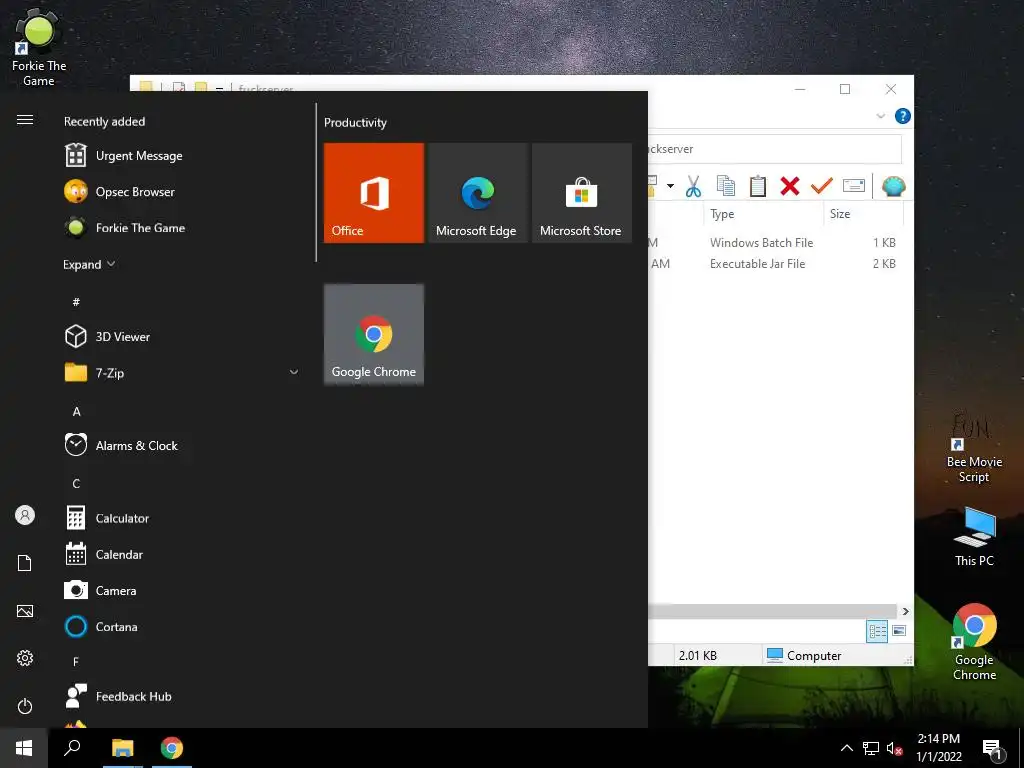Click the user account icon in Start
The height and width of the screenshot is (768, 1024).
coord(25,515)
